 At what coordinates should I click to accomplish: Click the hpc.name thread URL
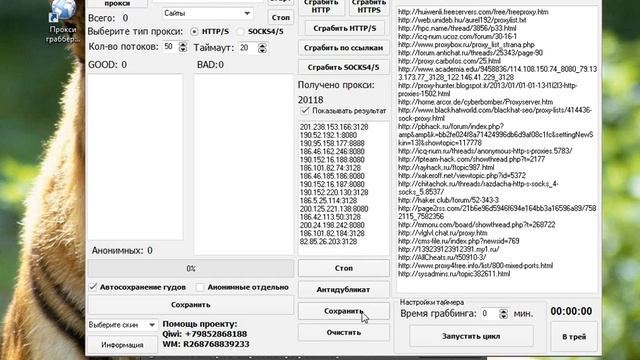tap(457, 28)
